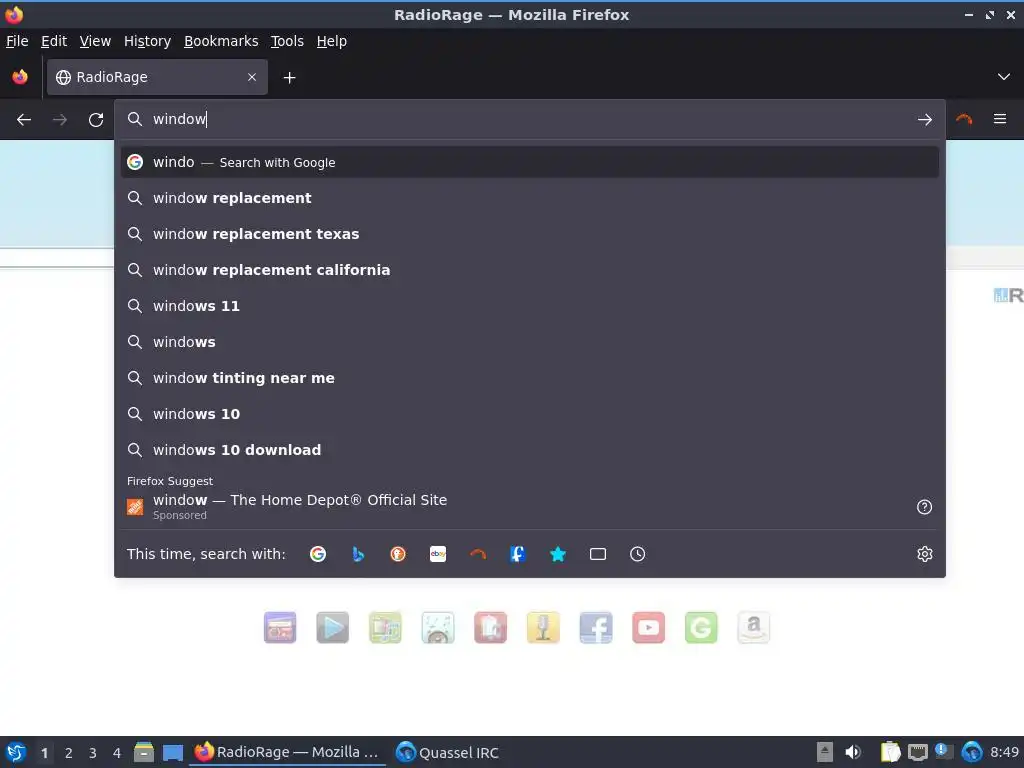This screenshot has width=1024, height=768.
Task: Click the orange arc extension icon in toolbar
Action: pyautogui.click(x=964, y=119)
